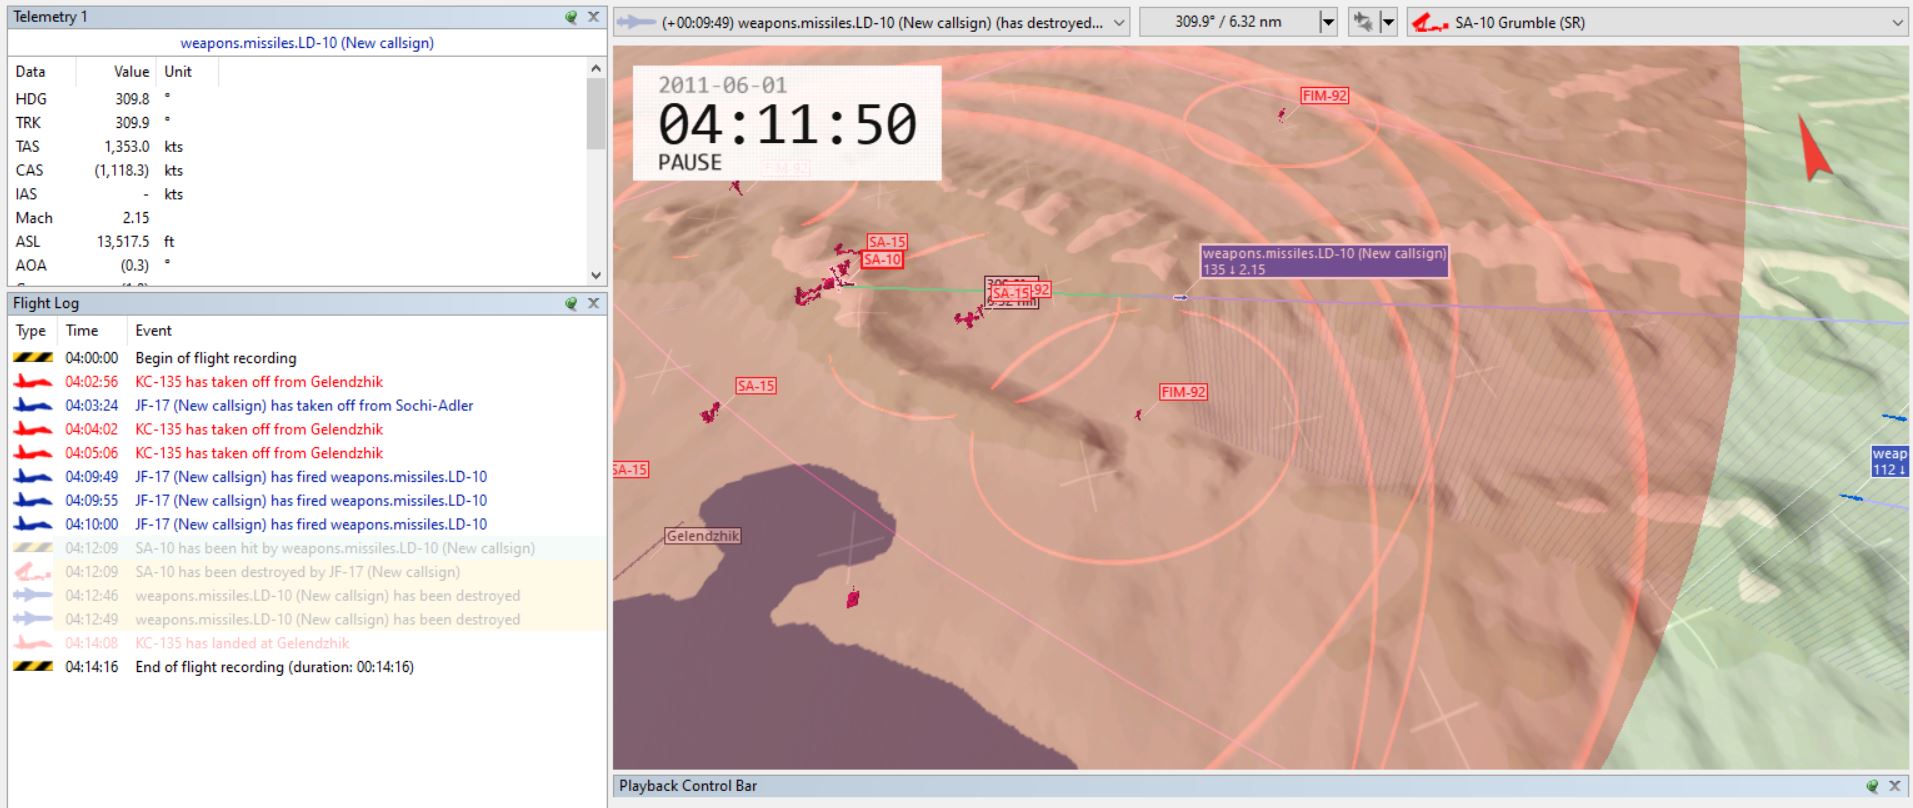Click blue aircraft icon of 04:03:24 entry

tap(32, 406)
